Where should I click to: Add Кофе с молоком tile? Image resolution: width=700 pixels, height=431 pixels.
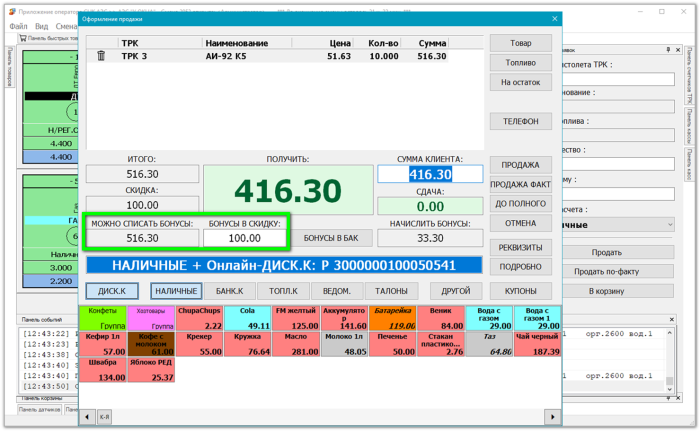(151, 344)
